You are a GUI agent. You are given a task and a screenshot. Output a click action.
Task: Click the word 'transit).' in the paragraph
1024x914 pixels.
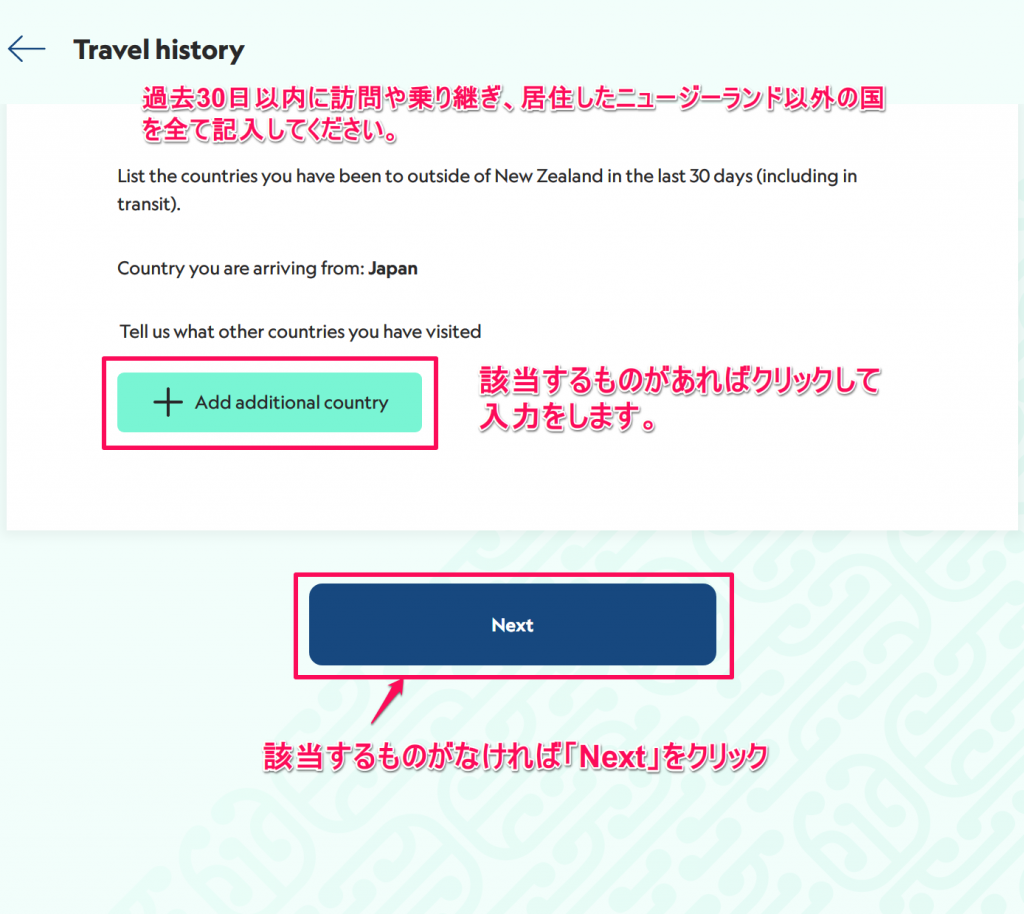point(149,204)
